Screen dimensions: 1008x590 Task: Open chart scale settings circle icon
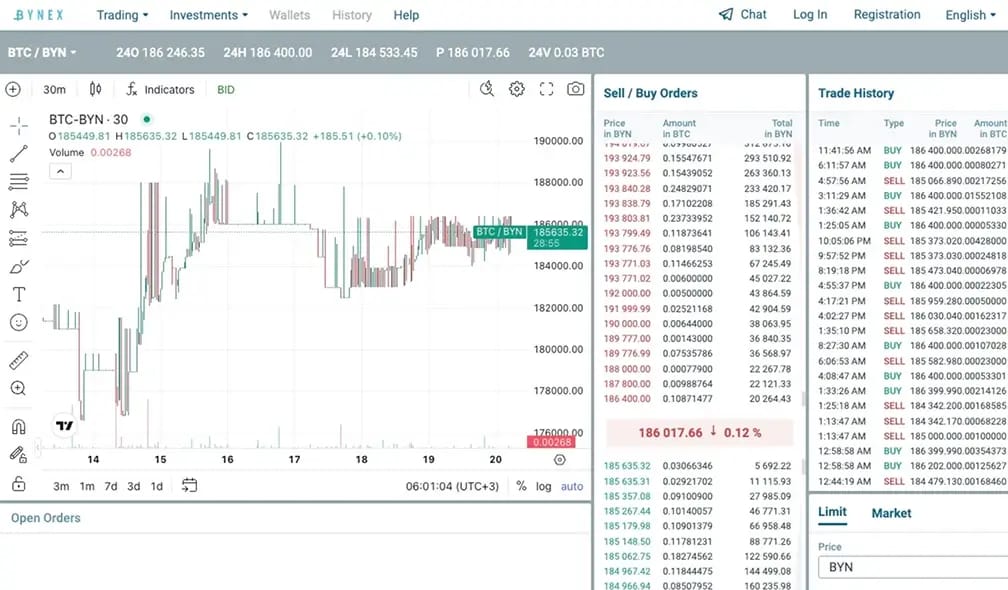pos(560,460)
